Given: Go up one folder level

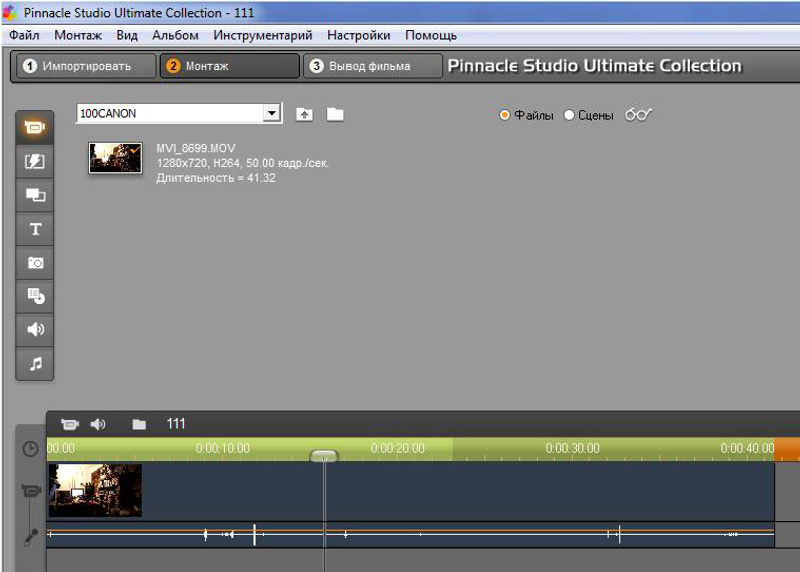Looking at the screenshot, I should coord(304,115).
